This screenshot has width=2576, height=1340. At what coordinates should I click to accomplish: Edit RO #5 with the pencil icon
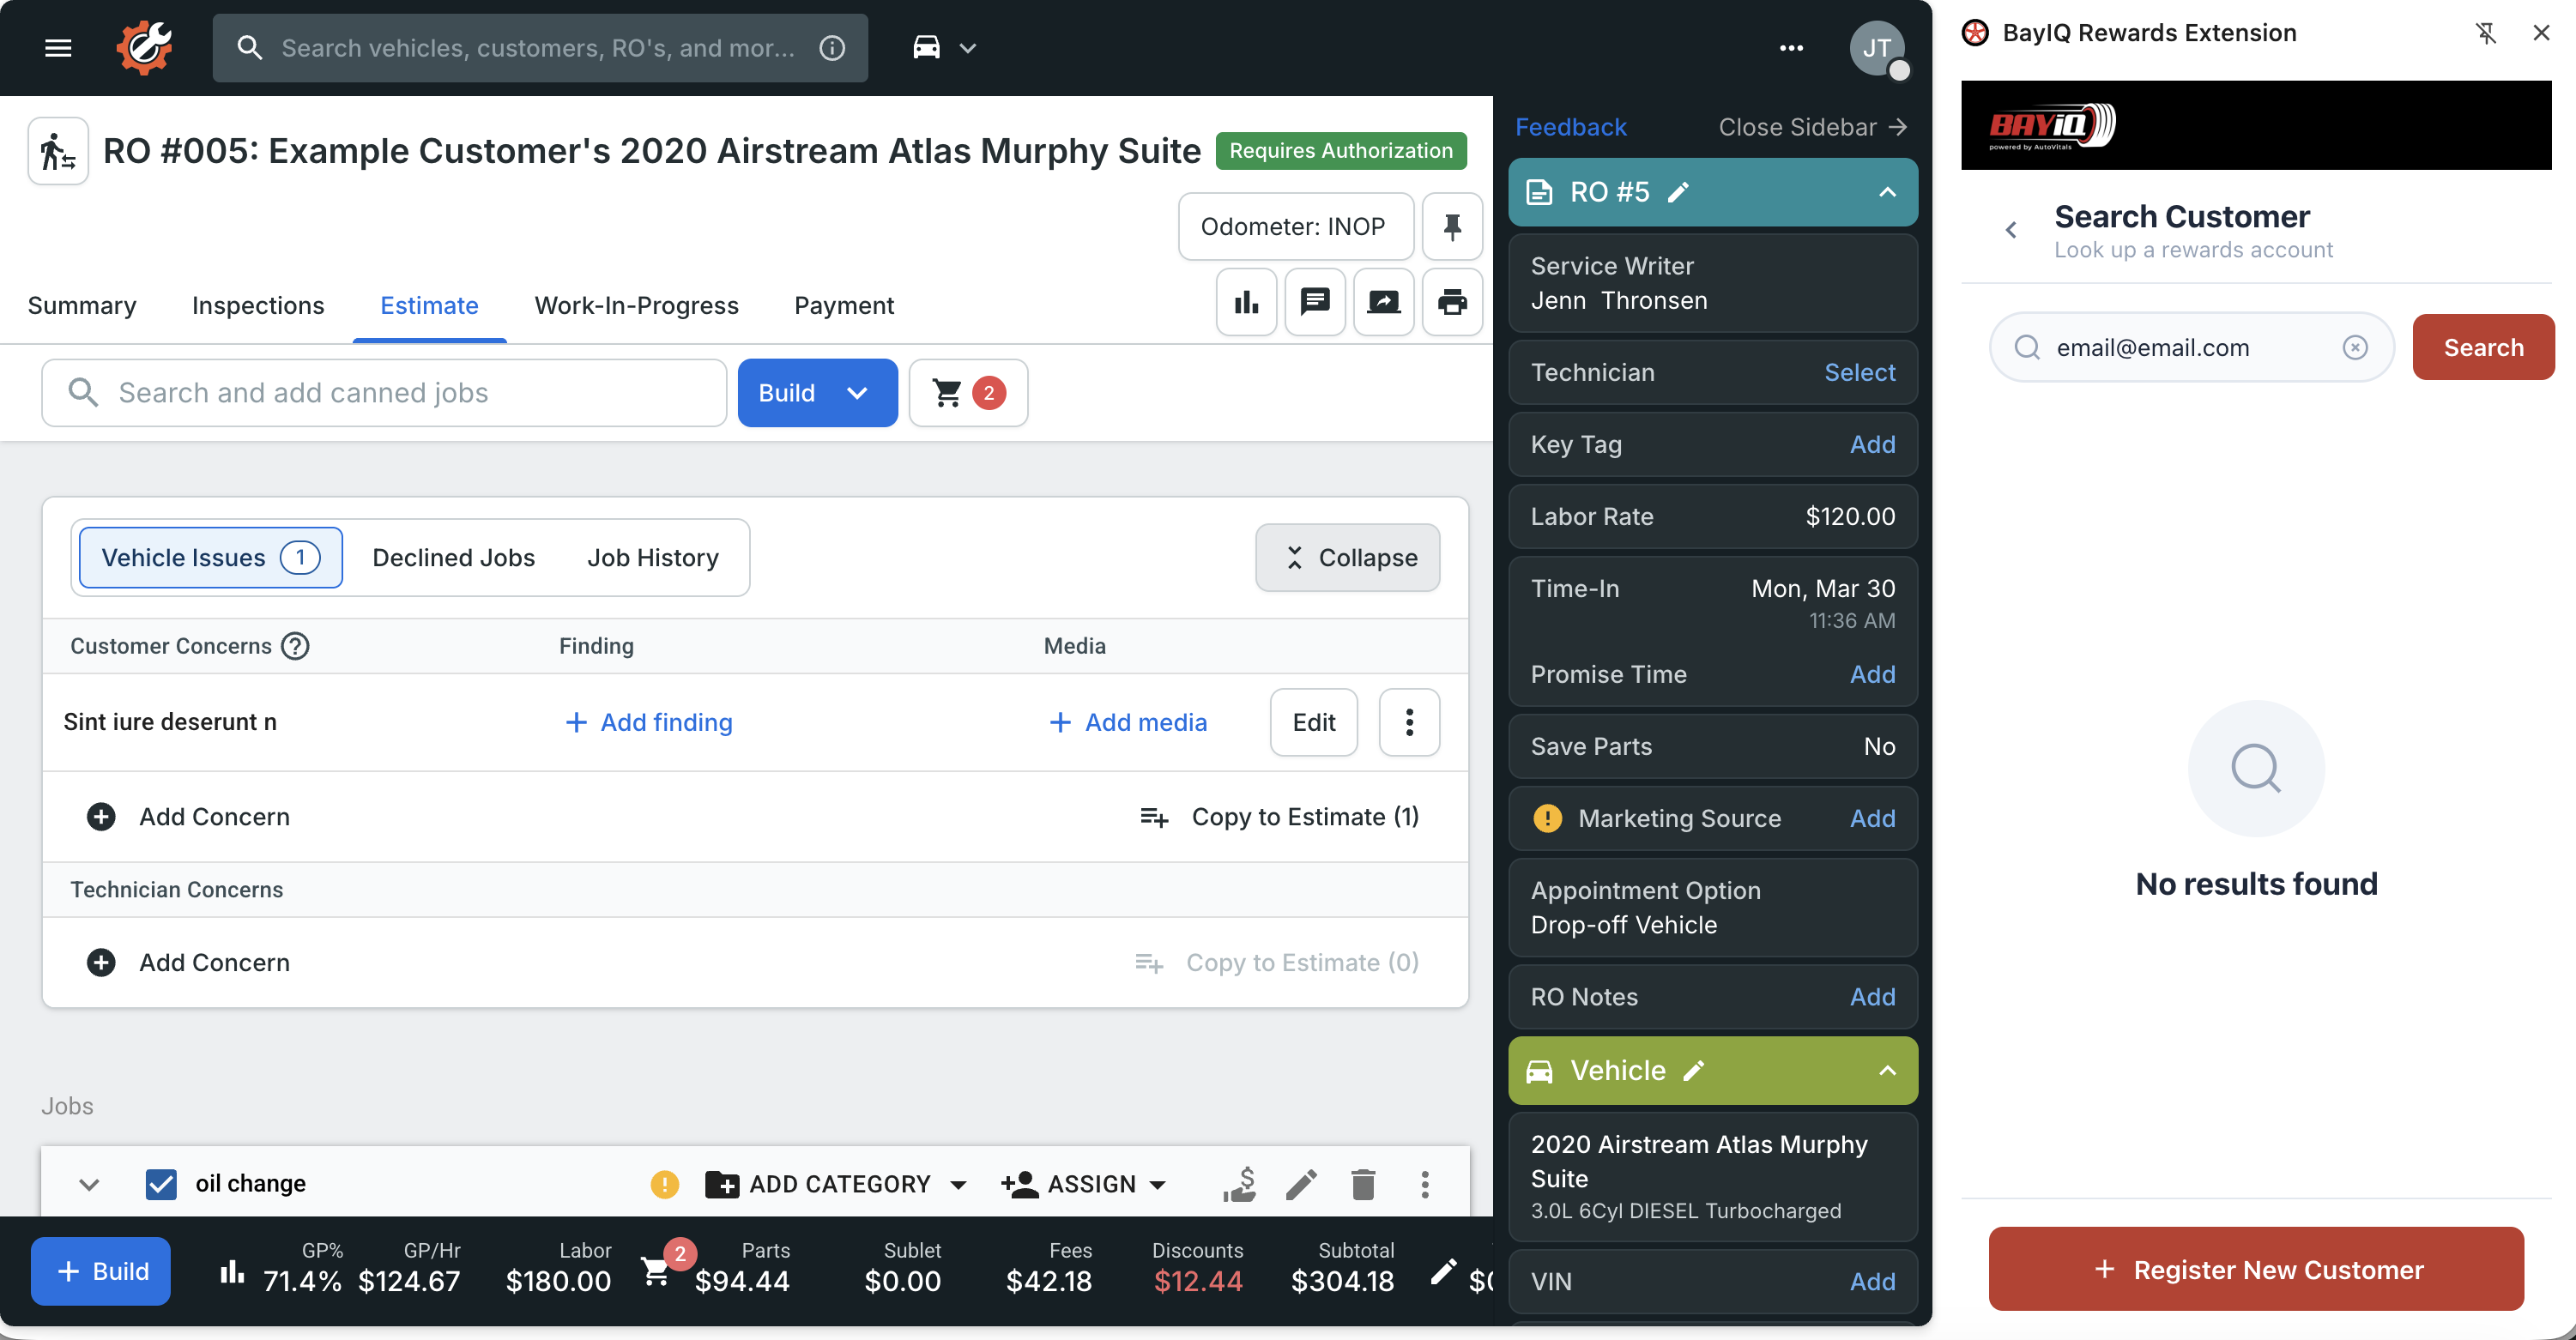(1679, 192)
